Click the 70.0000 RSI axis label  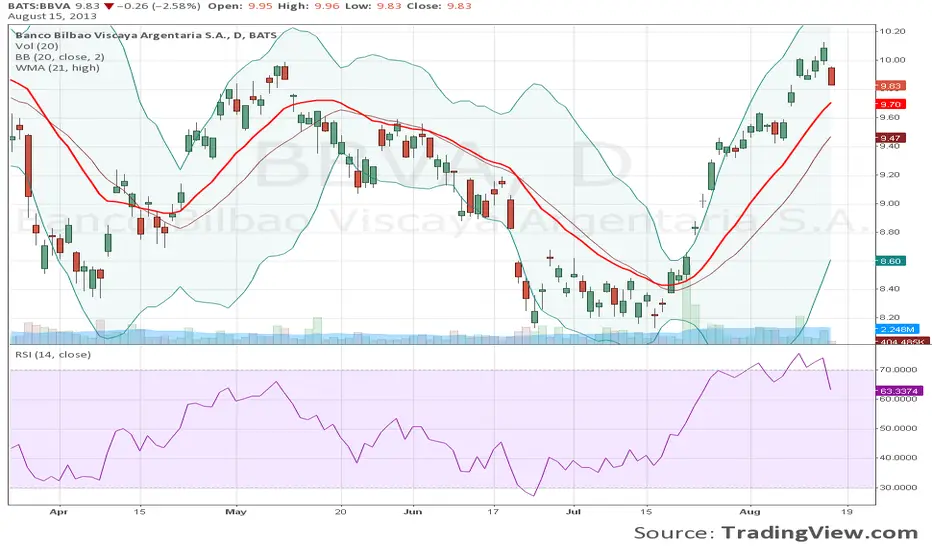(x=898, y=369)
